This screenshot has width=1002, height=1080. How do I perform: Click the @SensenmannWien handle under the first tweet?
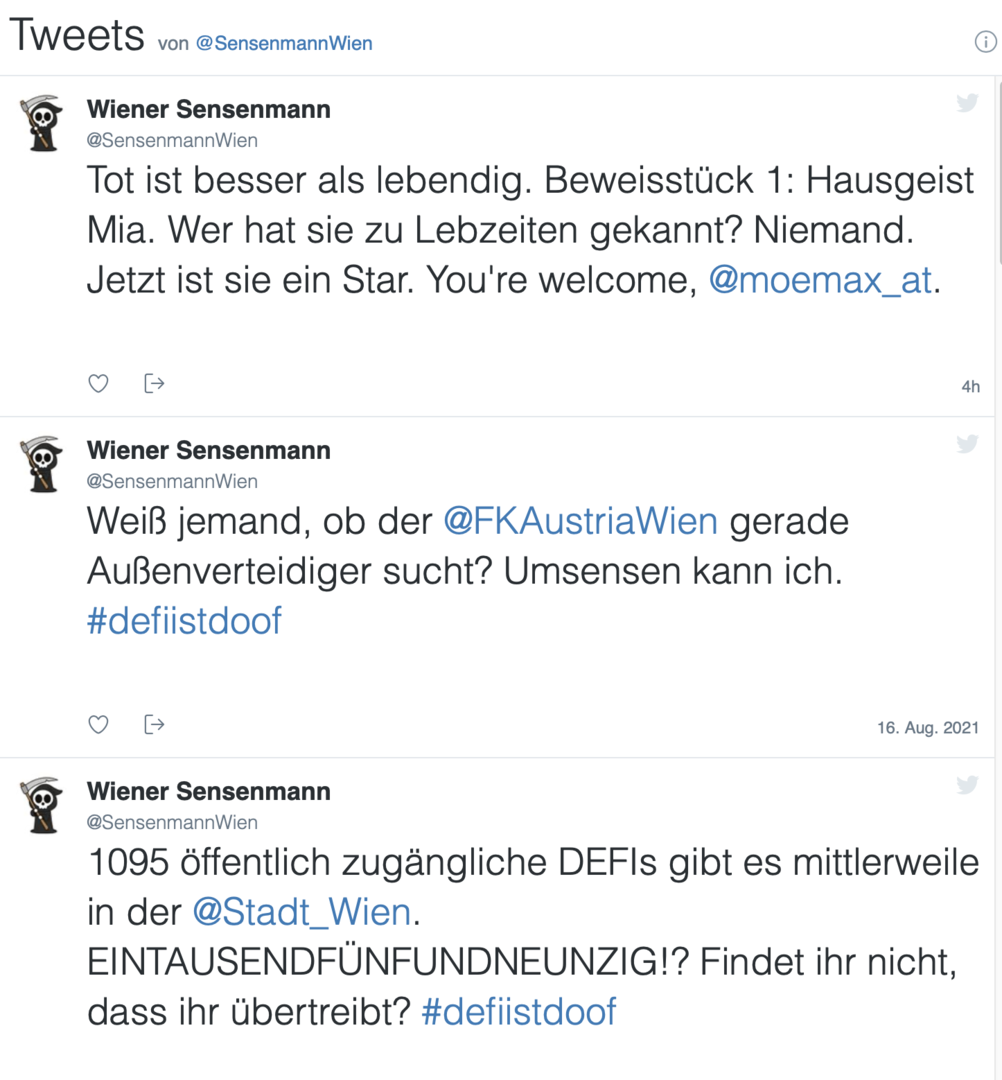pos(172,140)
